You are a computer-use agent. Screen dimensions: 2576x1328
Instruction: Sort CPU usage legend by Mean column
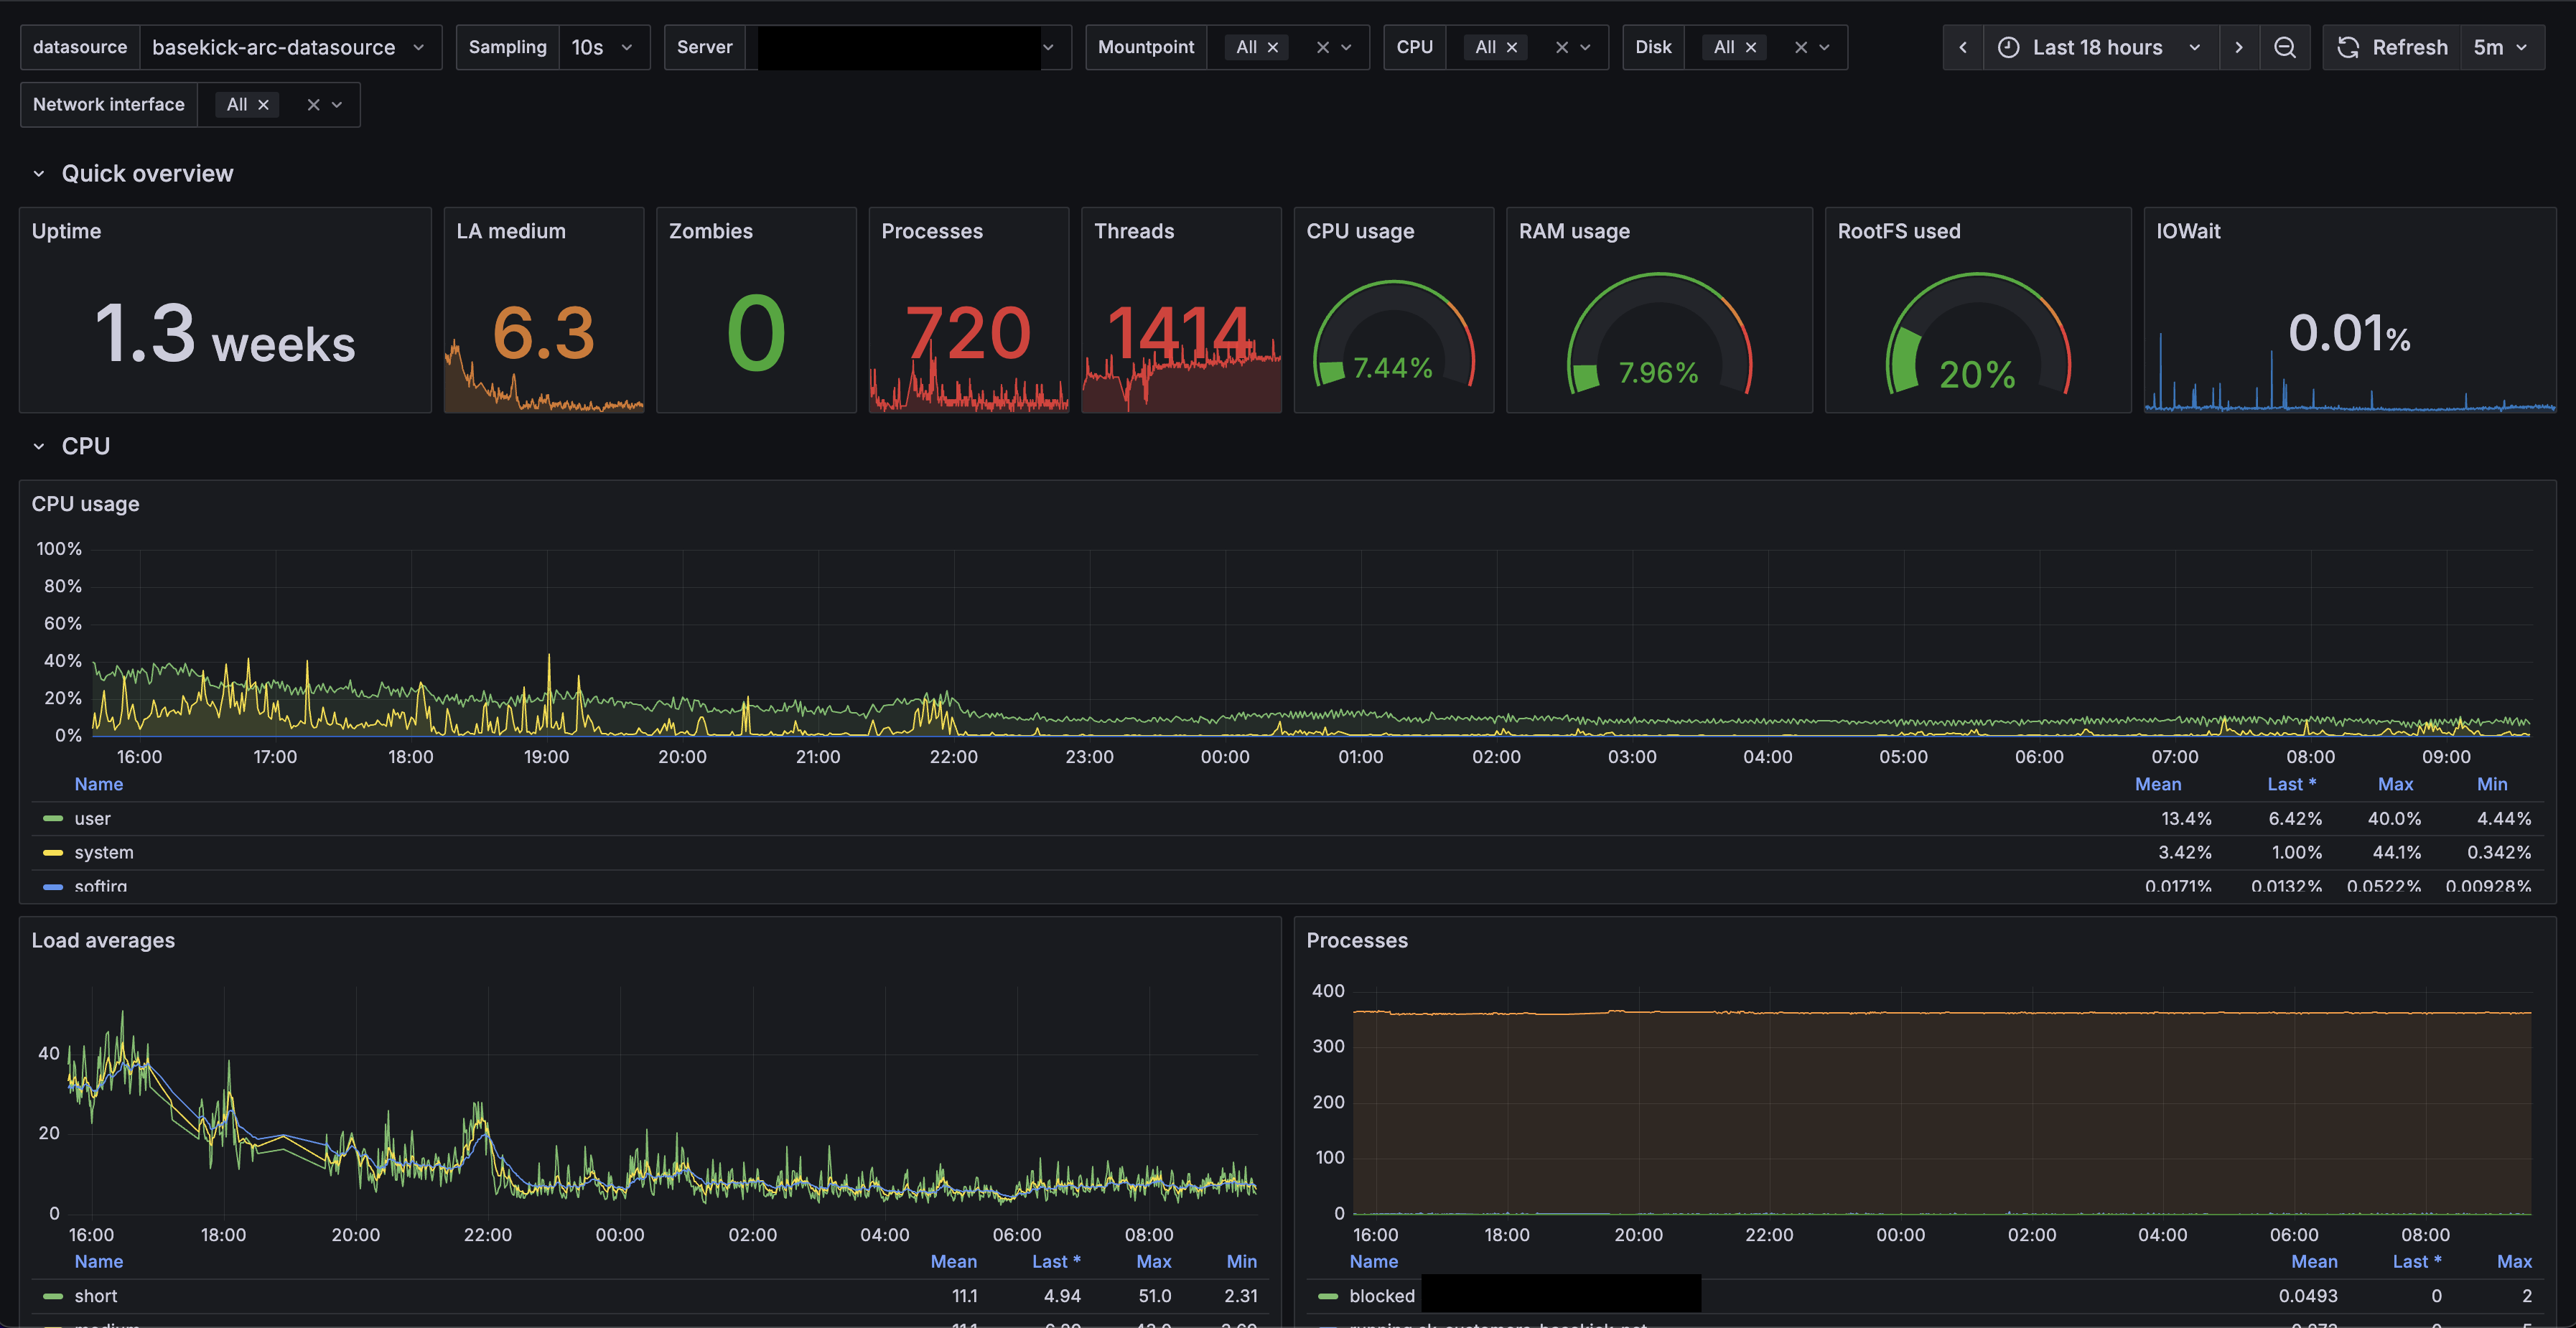tap(2158, 784)
